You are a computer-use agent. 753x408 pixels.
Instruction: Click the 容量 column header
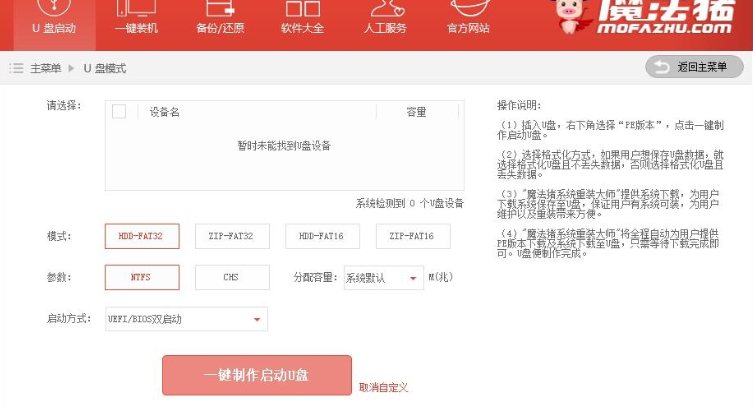point(416,112)
